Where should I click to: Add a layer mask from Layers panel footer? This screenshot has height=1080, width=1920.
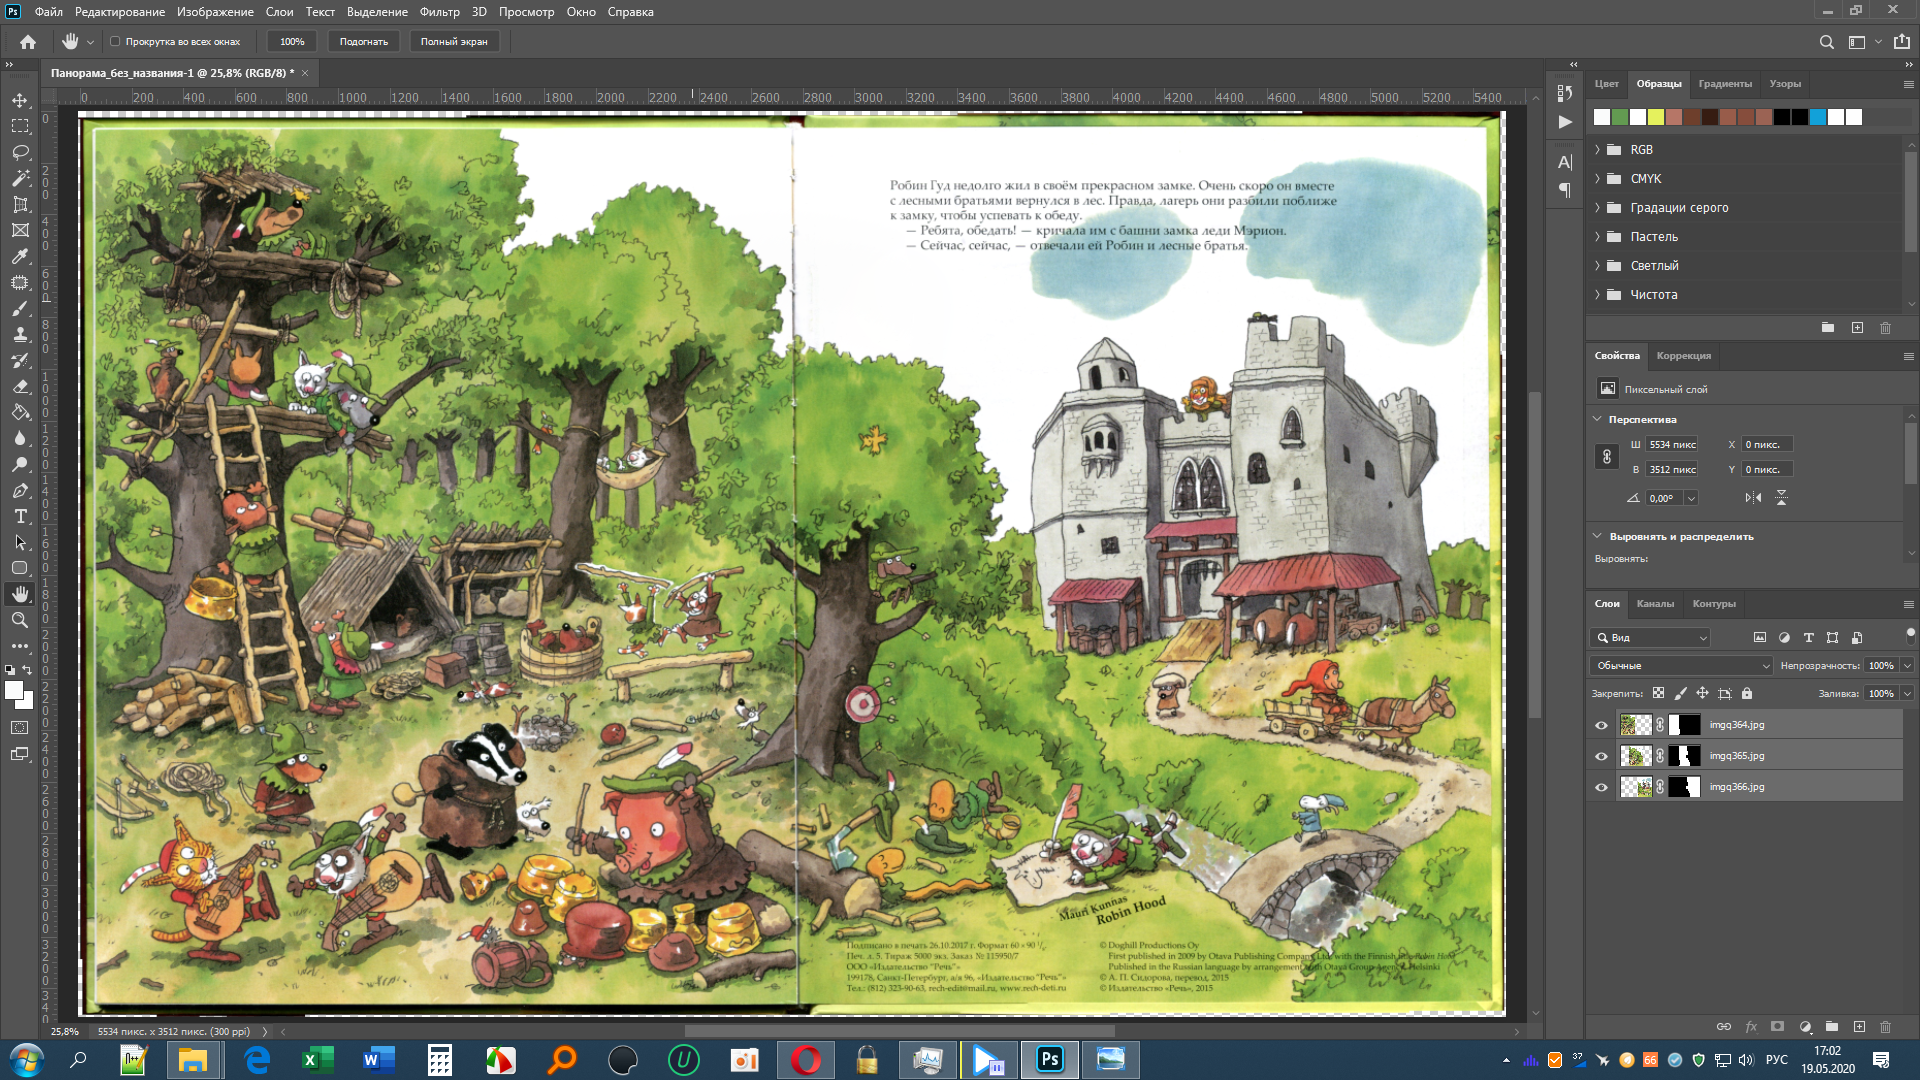click(x=1777, y=1027)
